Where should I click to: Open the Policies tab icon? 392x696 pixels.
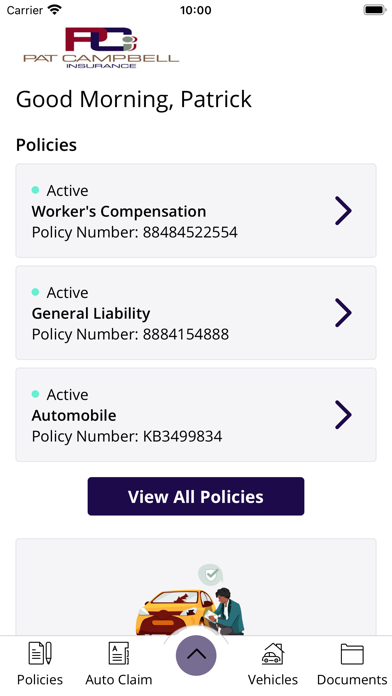[40, 653]
